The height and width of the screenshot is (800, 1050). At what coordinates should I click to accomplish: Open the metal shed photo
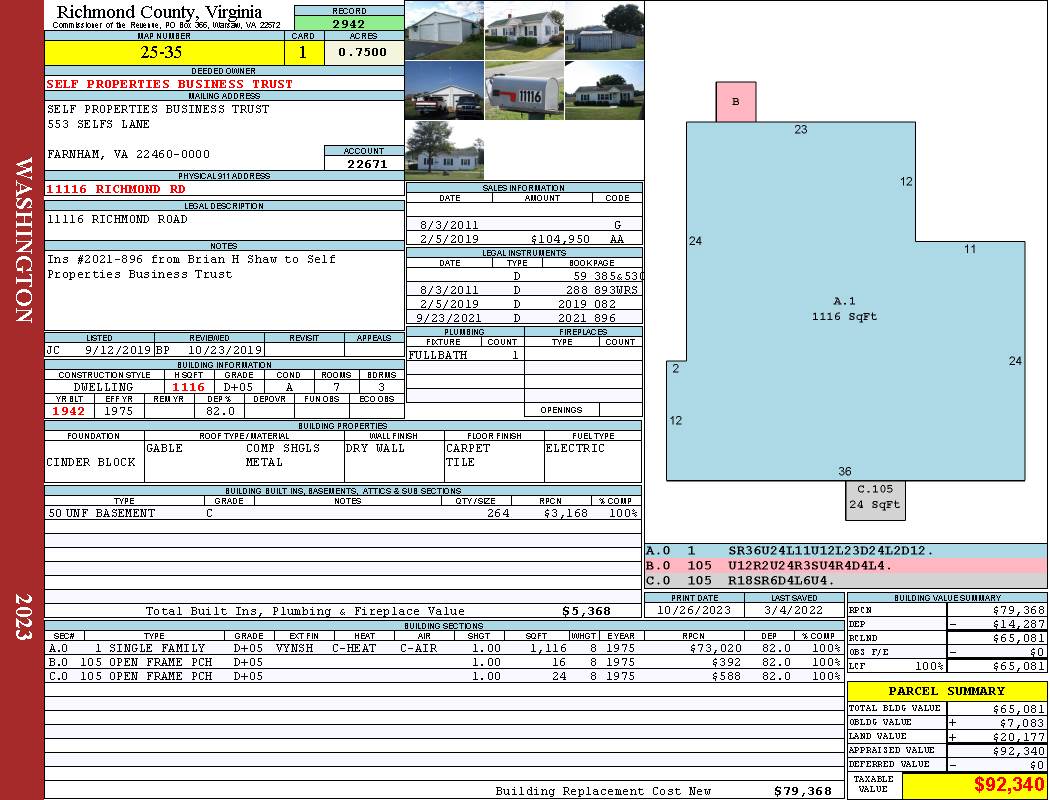point(604,31)
